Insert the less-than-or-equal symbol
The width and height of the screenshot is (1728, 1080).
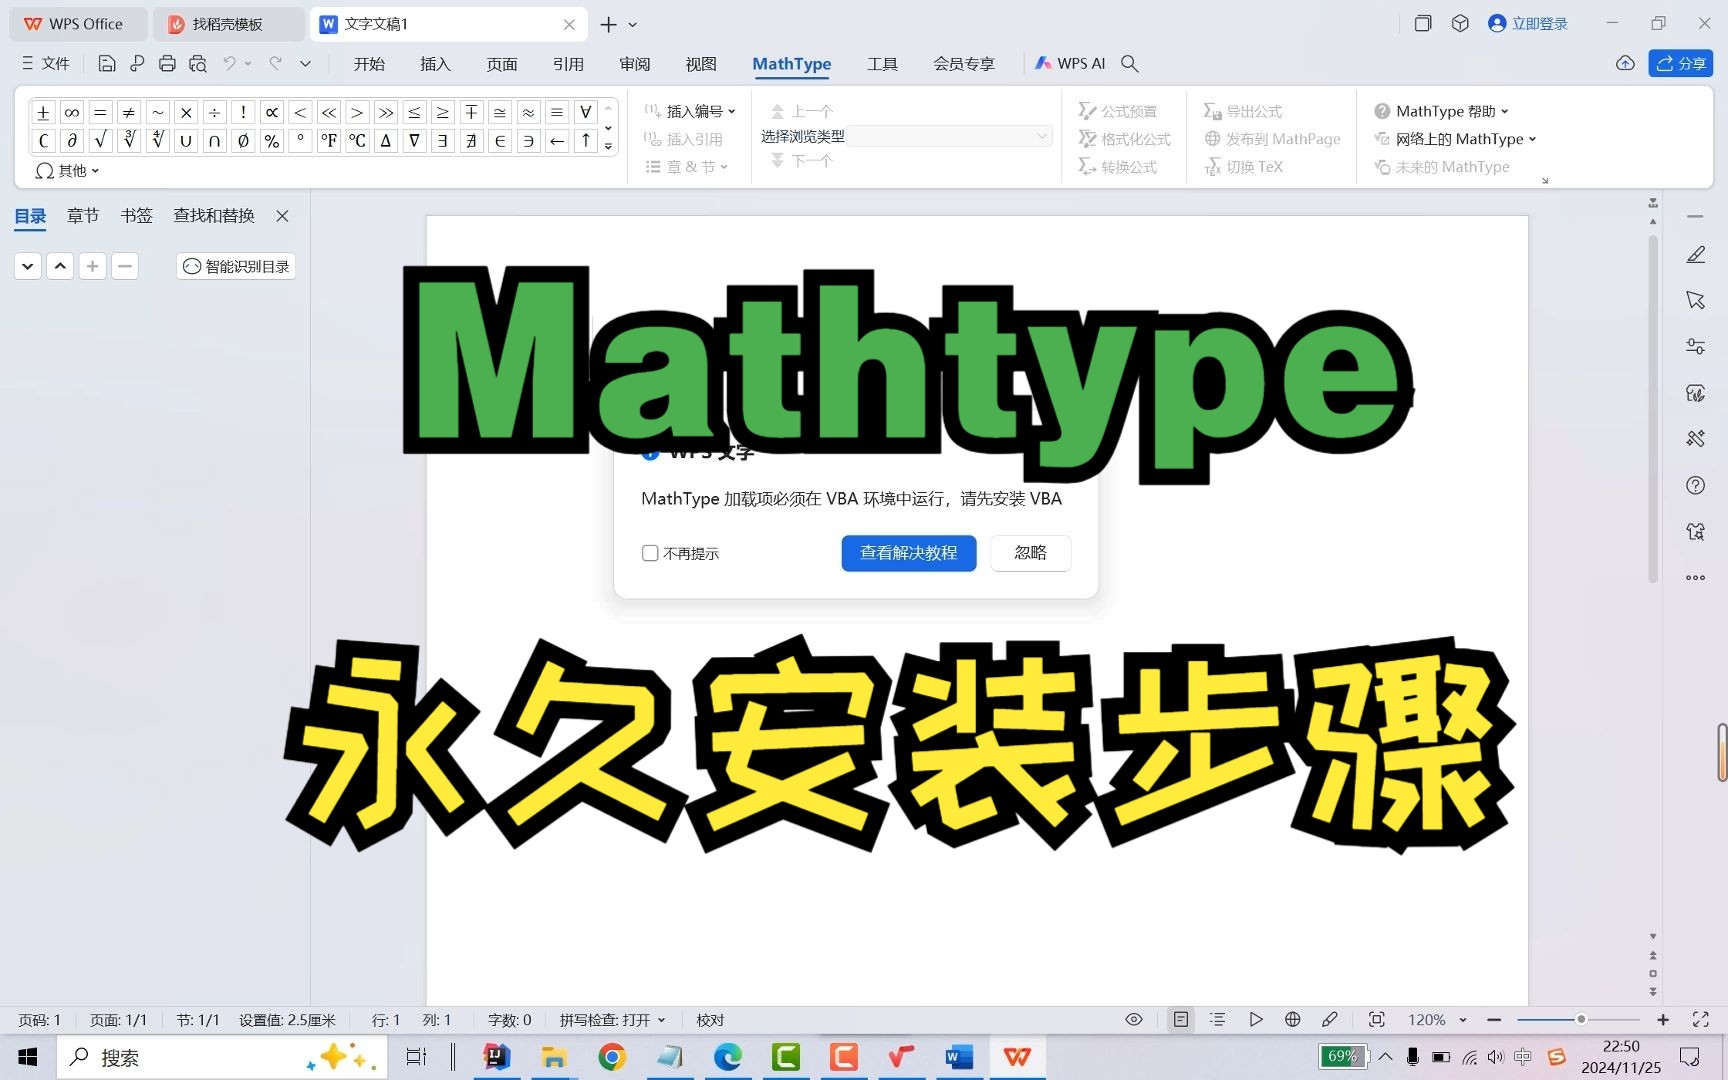[x=414, y=112]
